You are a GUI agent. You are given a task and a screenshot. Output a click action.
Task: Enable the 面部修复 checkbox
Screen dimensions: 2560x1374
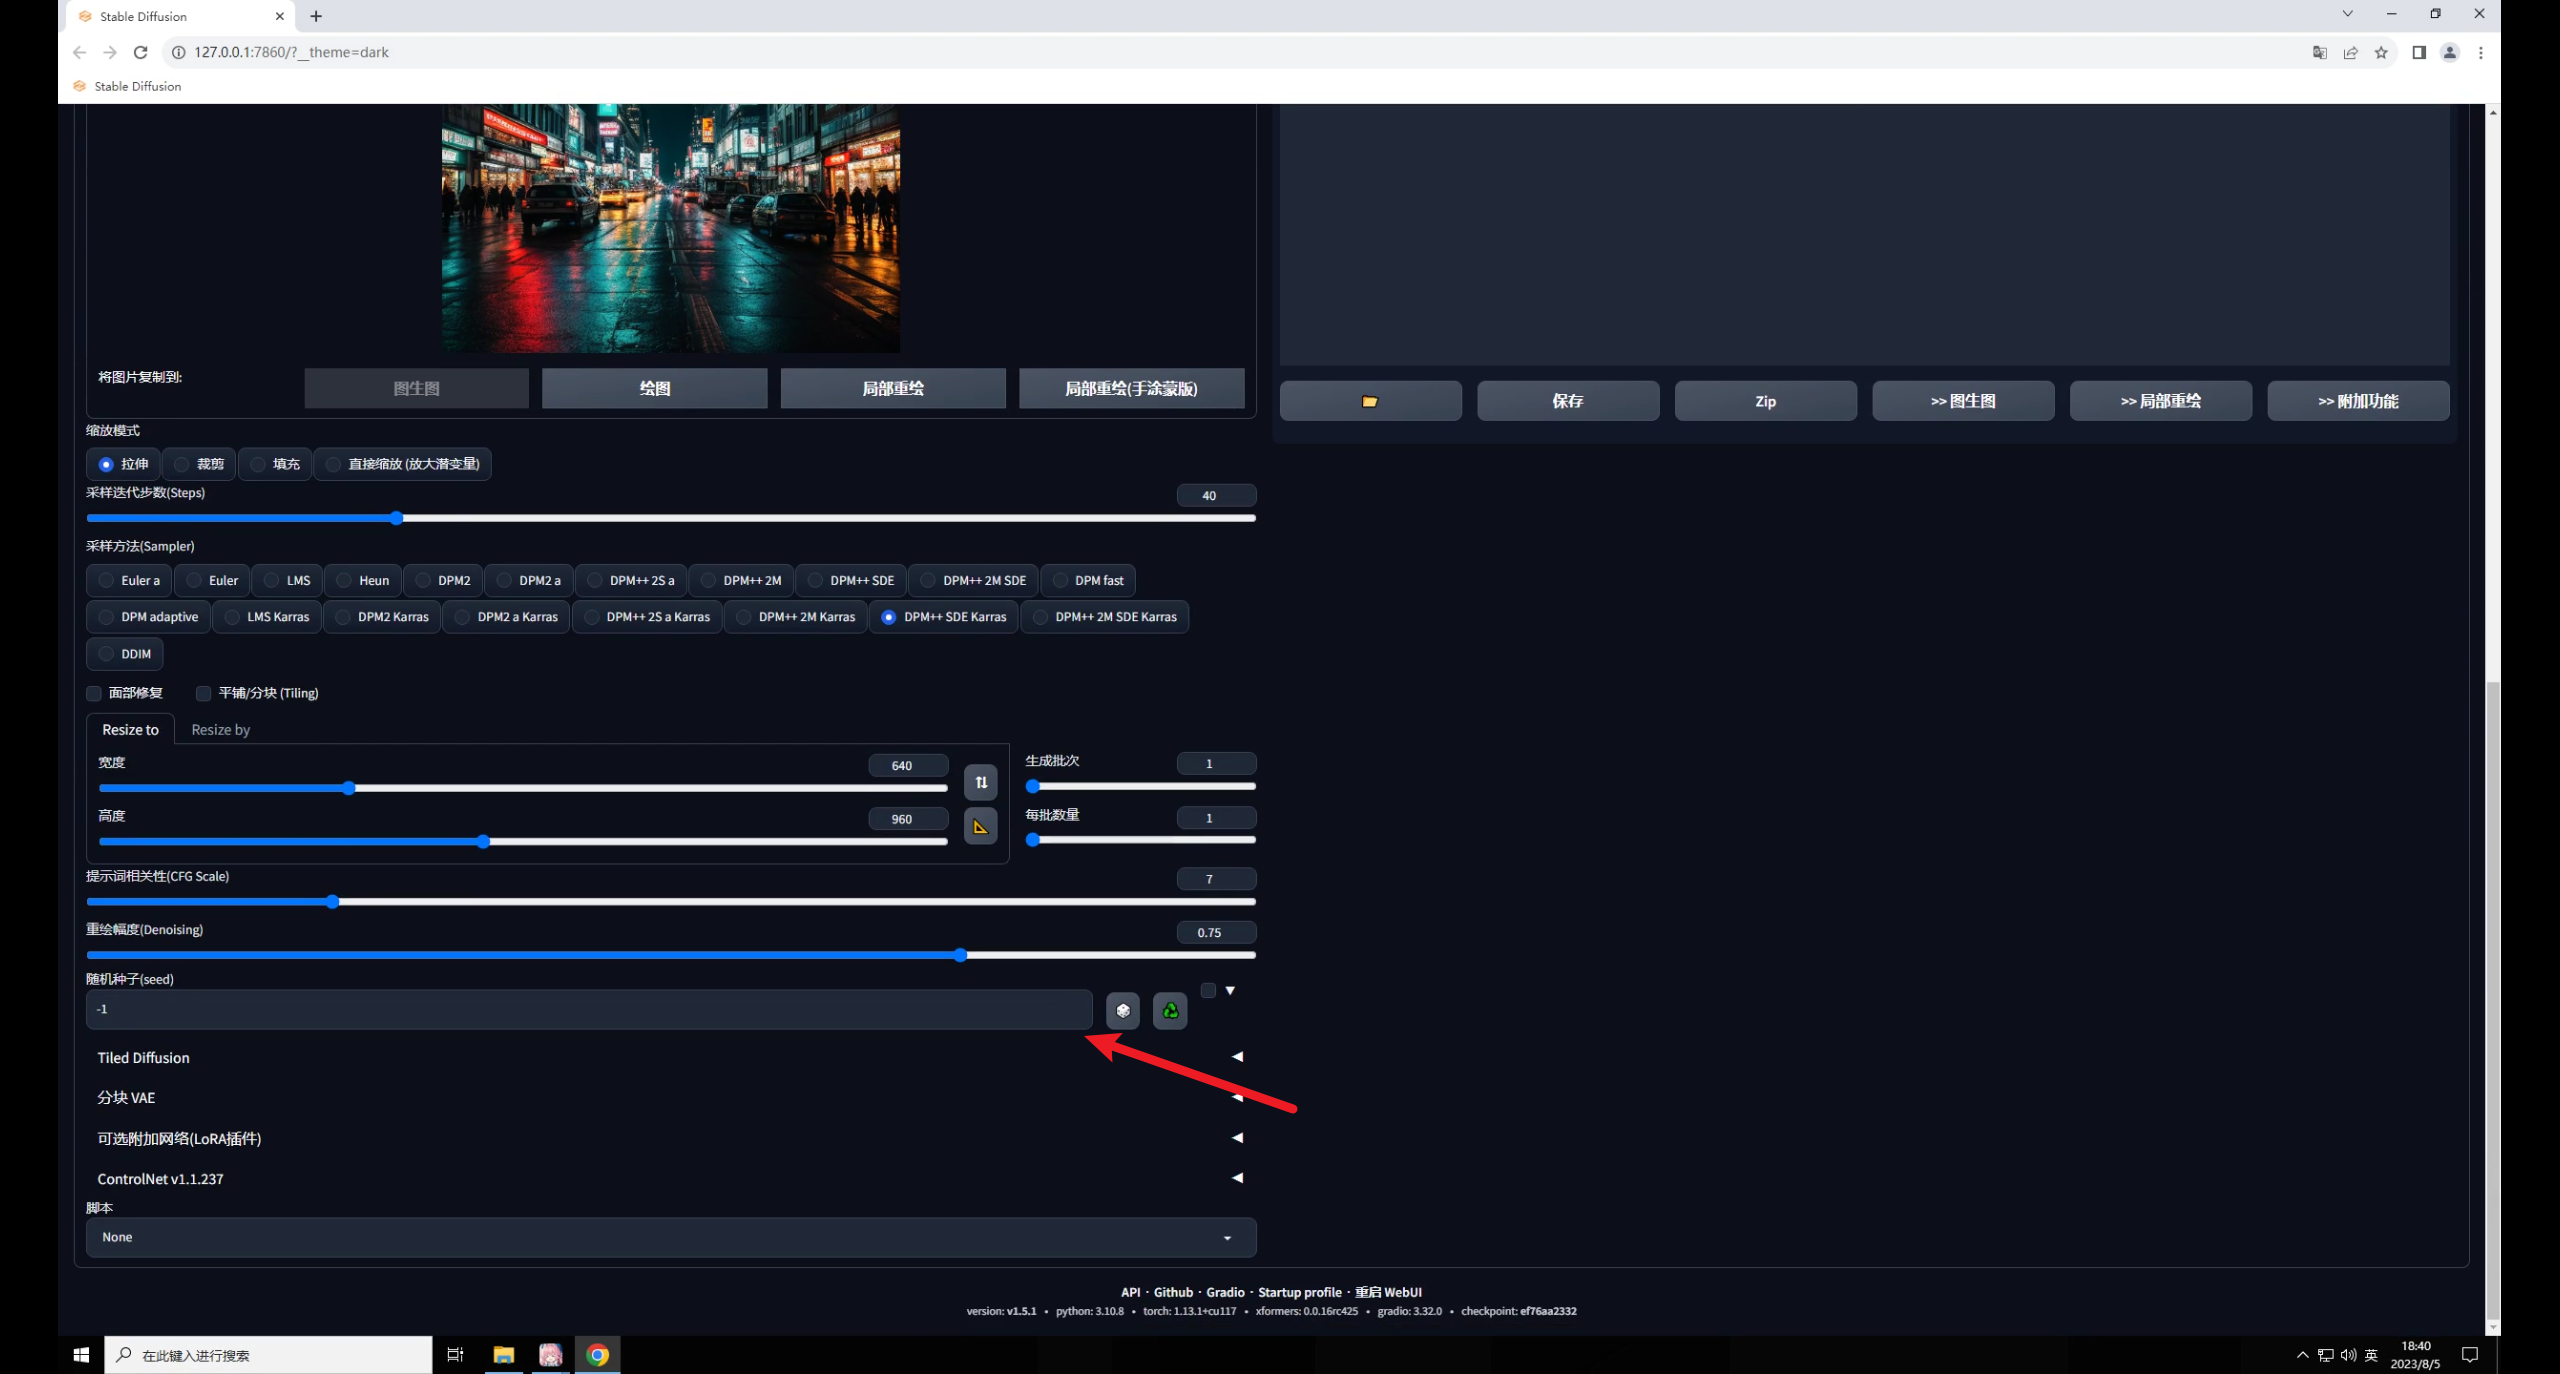click(x=95, y=693)
